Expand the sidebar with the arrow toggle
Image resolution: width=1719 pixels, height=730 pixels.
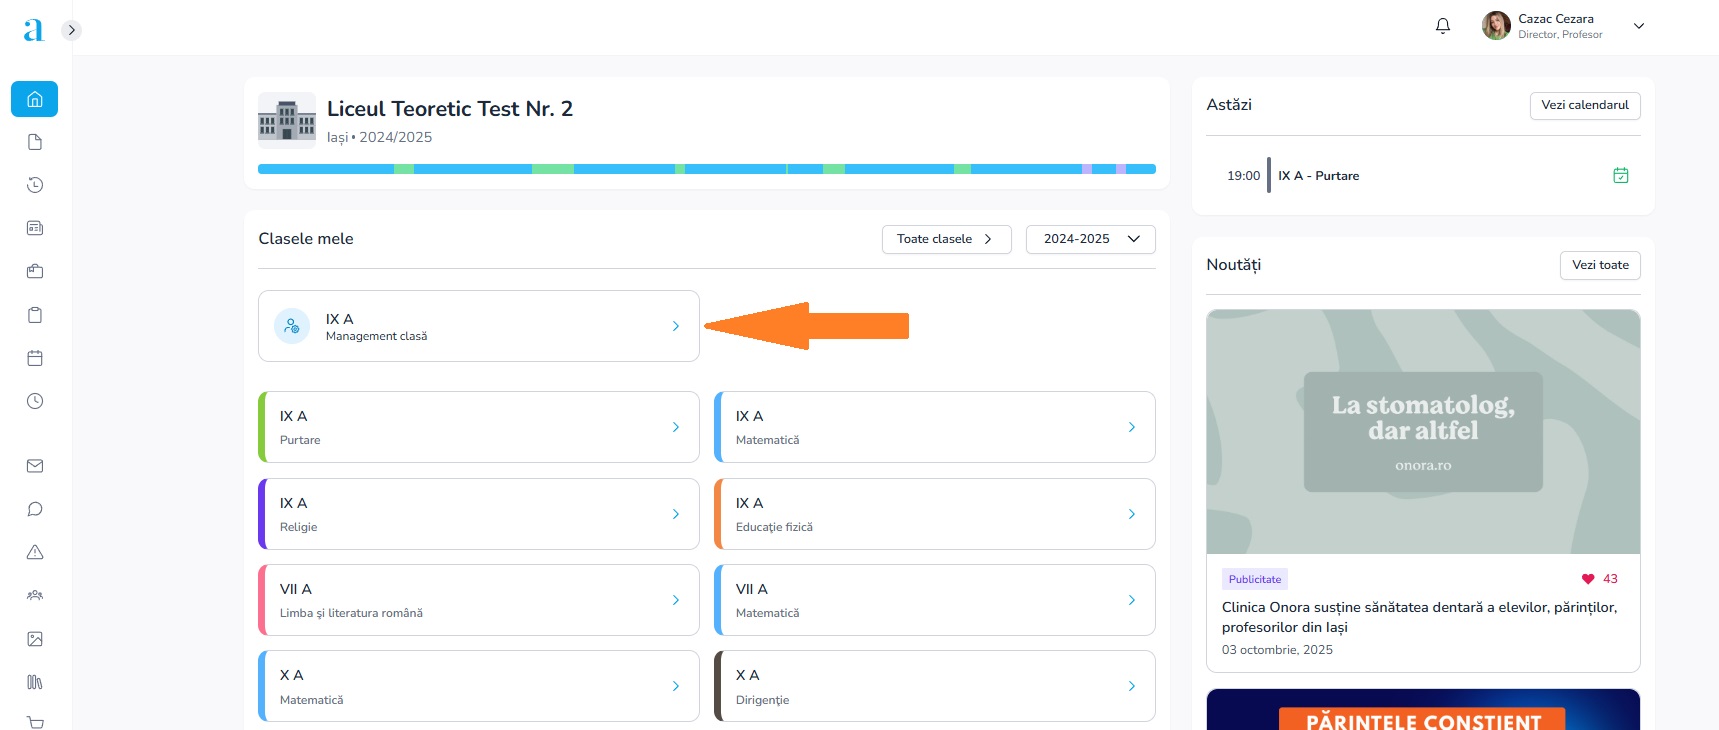click(71, 30)
